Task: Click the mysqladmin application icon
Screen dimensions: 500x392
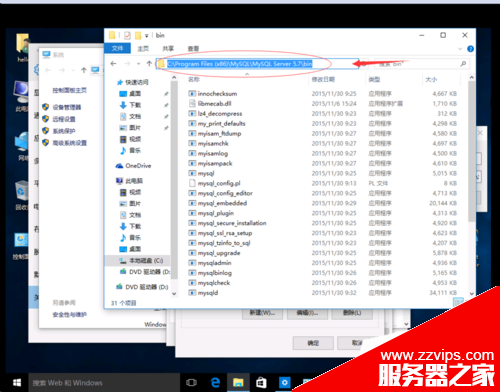Action: [192, 263]
